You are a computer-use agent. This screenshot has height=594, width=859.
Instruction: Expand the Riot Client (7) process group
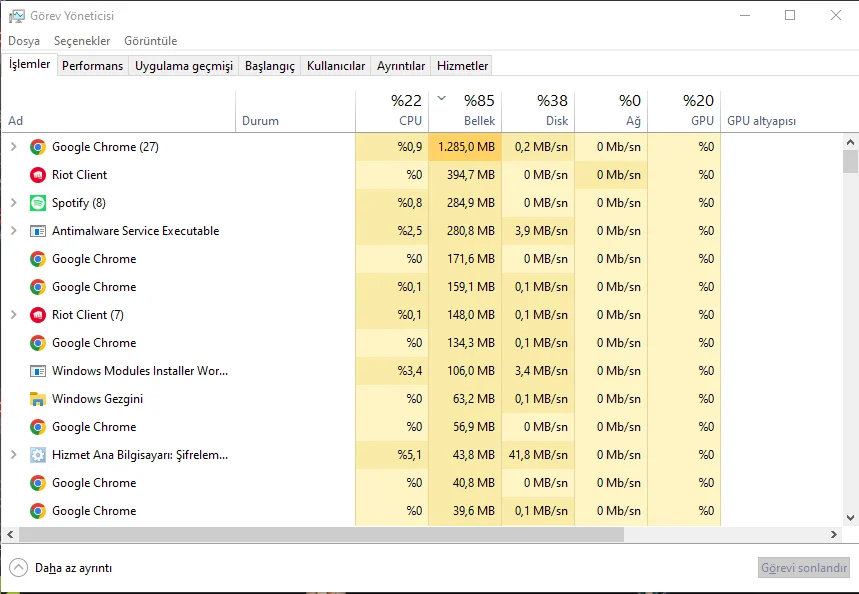pyautogui.click(x=13, y=315)
